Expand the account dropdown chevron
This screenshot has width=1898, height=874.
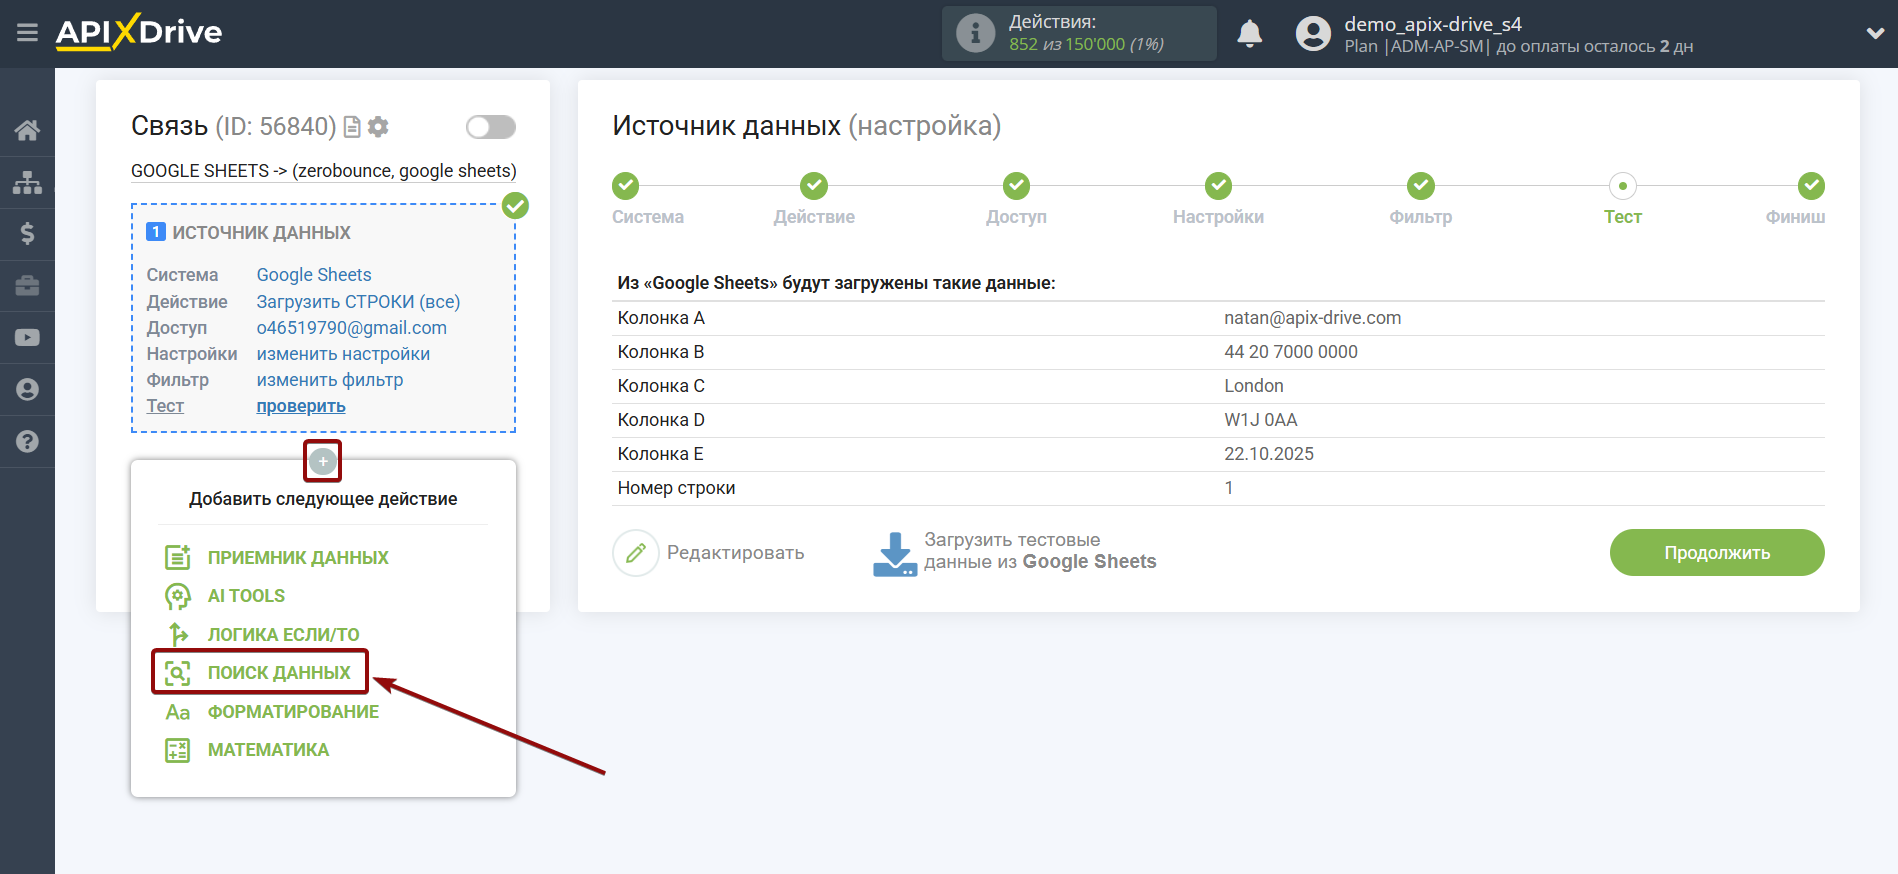point(1875,33)
